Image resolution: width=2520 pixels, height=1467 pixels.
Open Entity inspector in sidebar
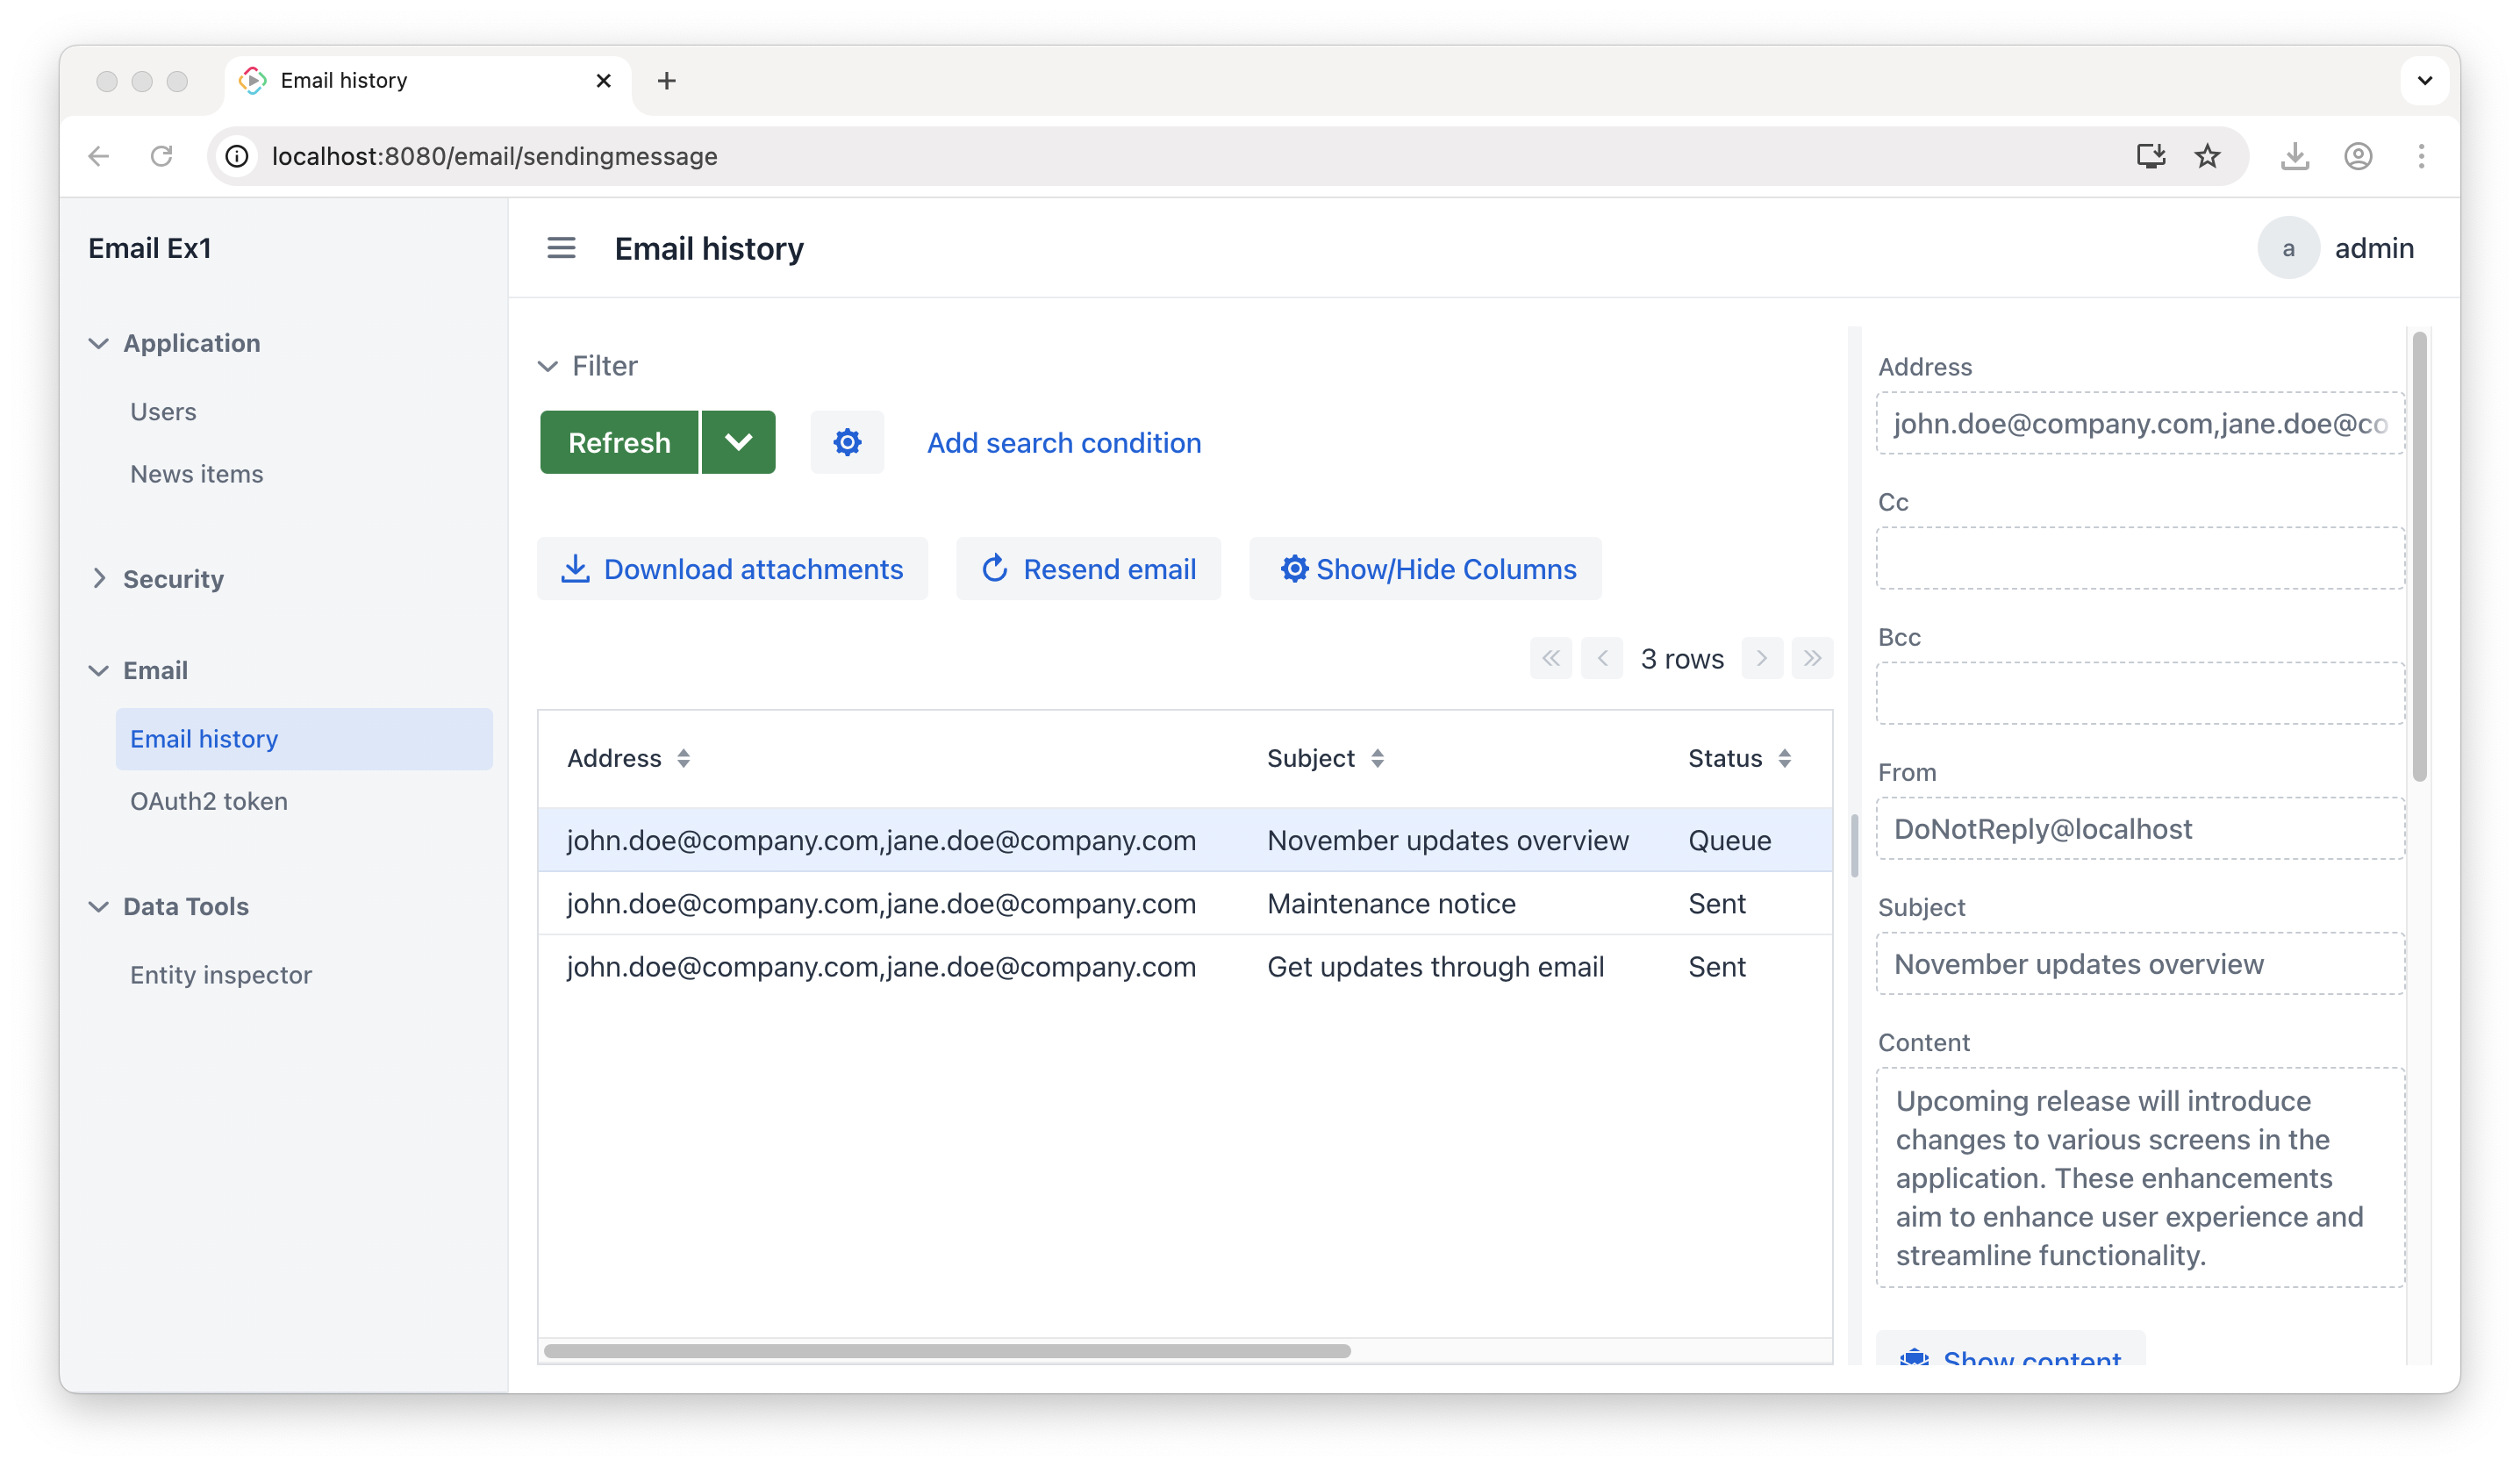[x=221, y=975]
